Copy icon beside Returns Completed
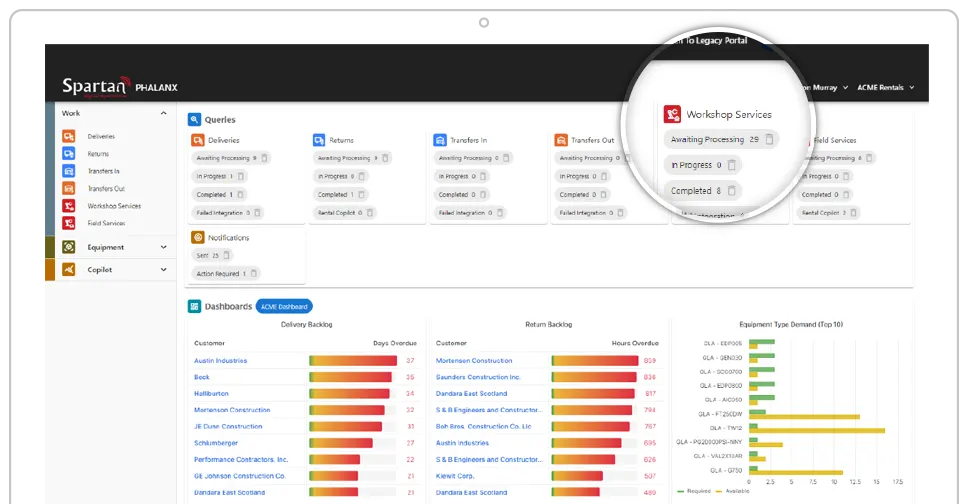 [362, 195]
